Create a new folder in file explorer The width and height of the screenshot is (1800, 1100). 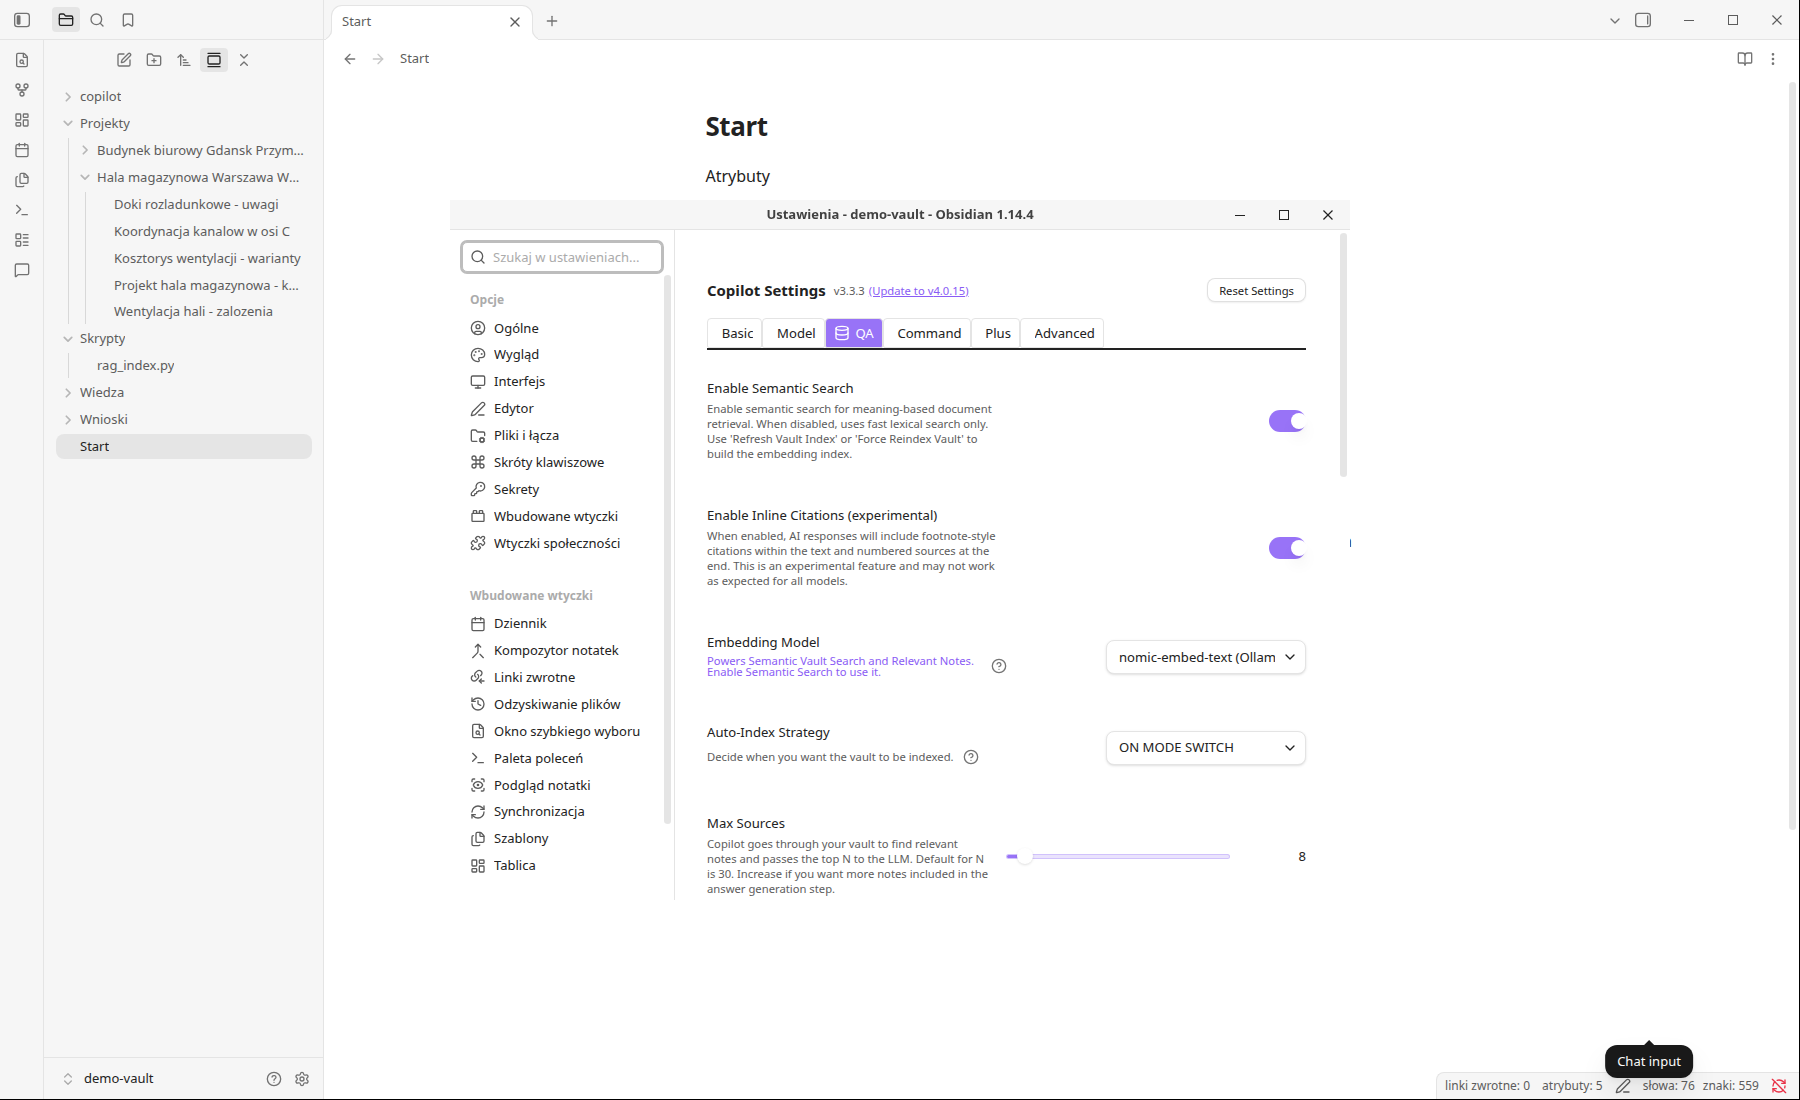coord(154,60)
